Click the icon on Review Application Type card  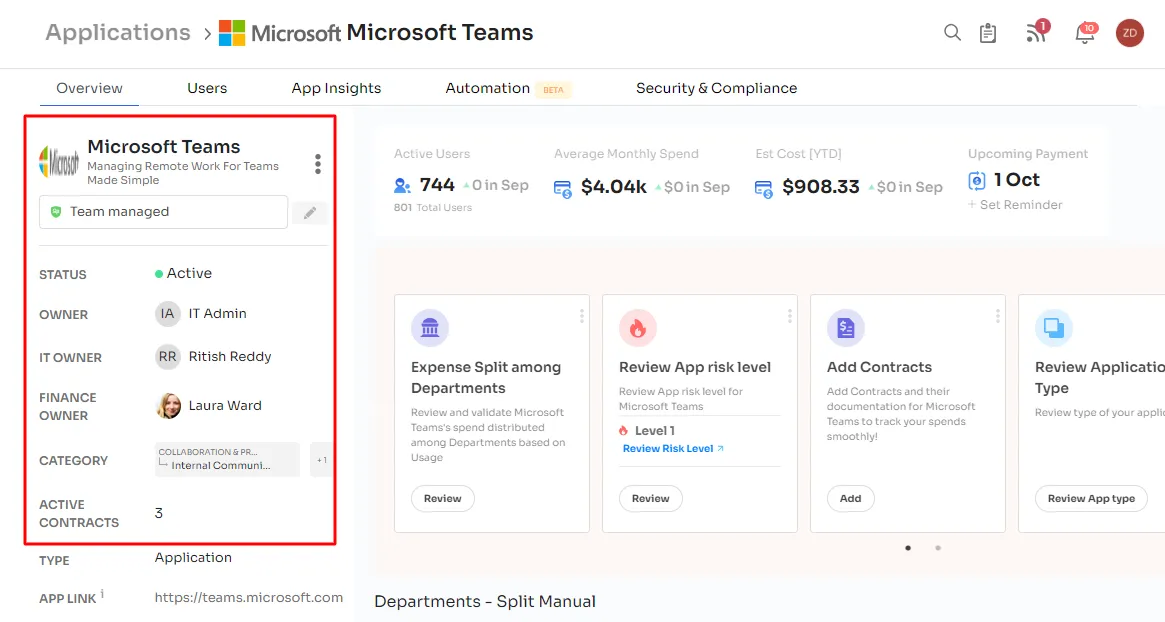coord(1054,328)
